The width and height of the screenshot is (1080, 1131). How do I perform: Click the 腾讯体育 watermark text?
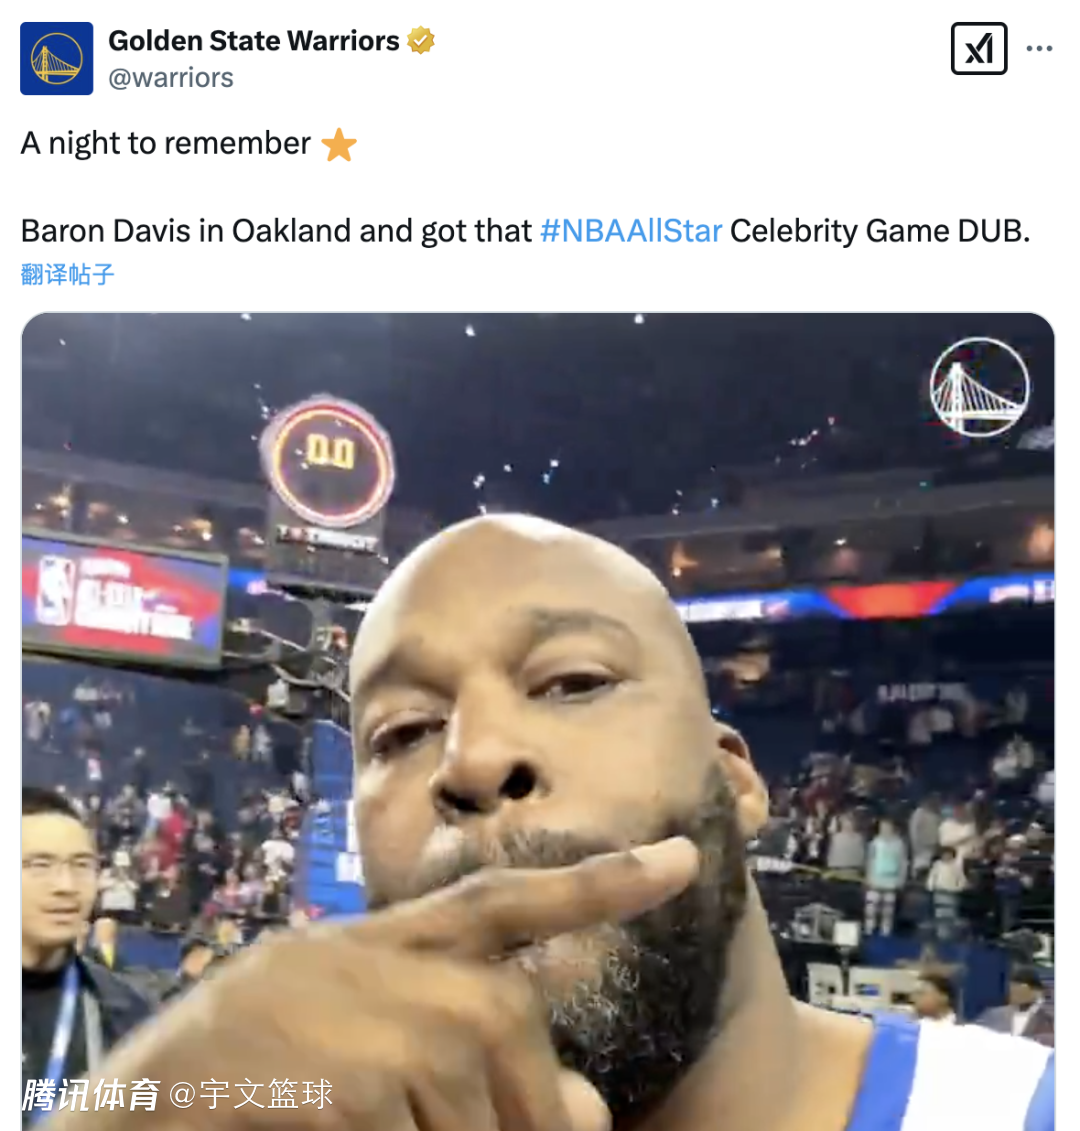click(91, 1095)
